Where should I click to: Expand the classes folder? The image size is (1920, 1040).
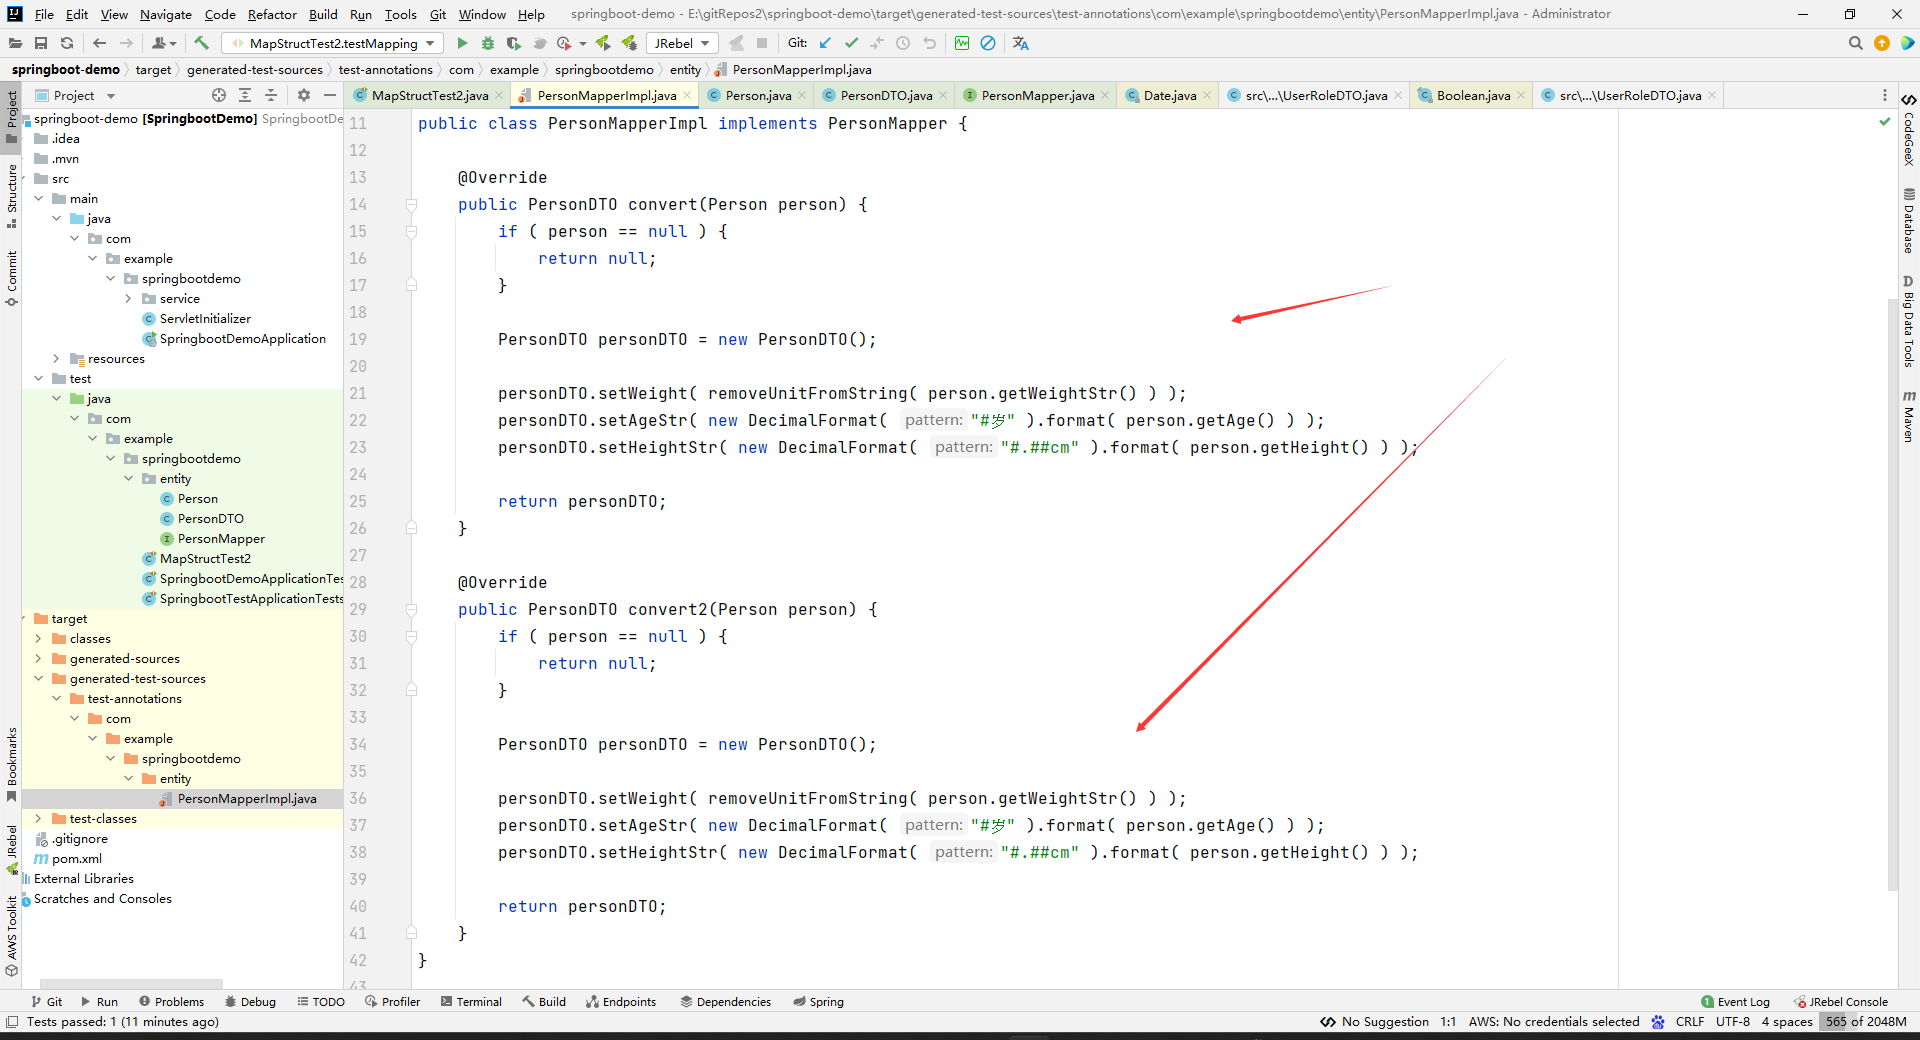pos(38,639)
